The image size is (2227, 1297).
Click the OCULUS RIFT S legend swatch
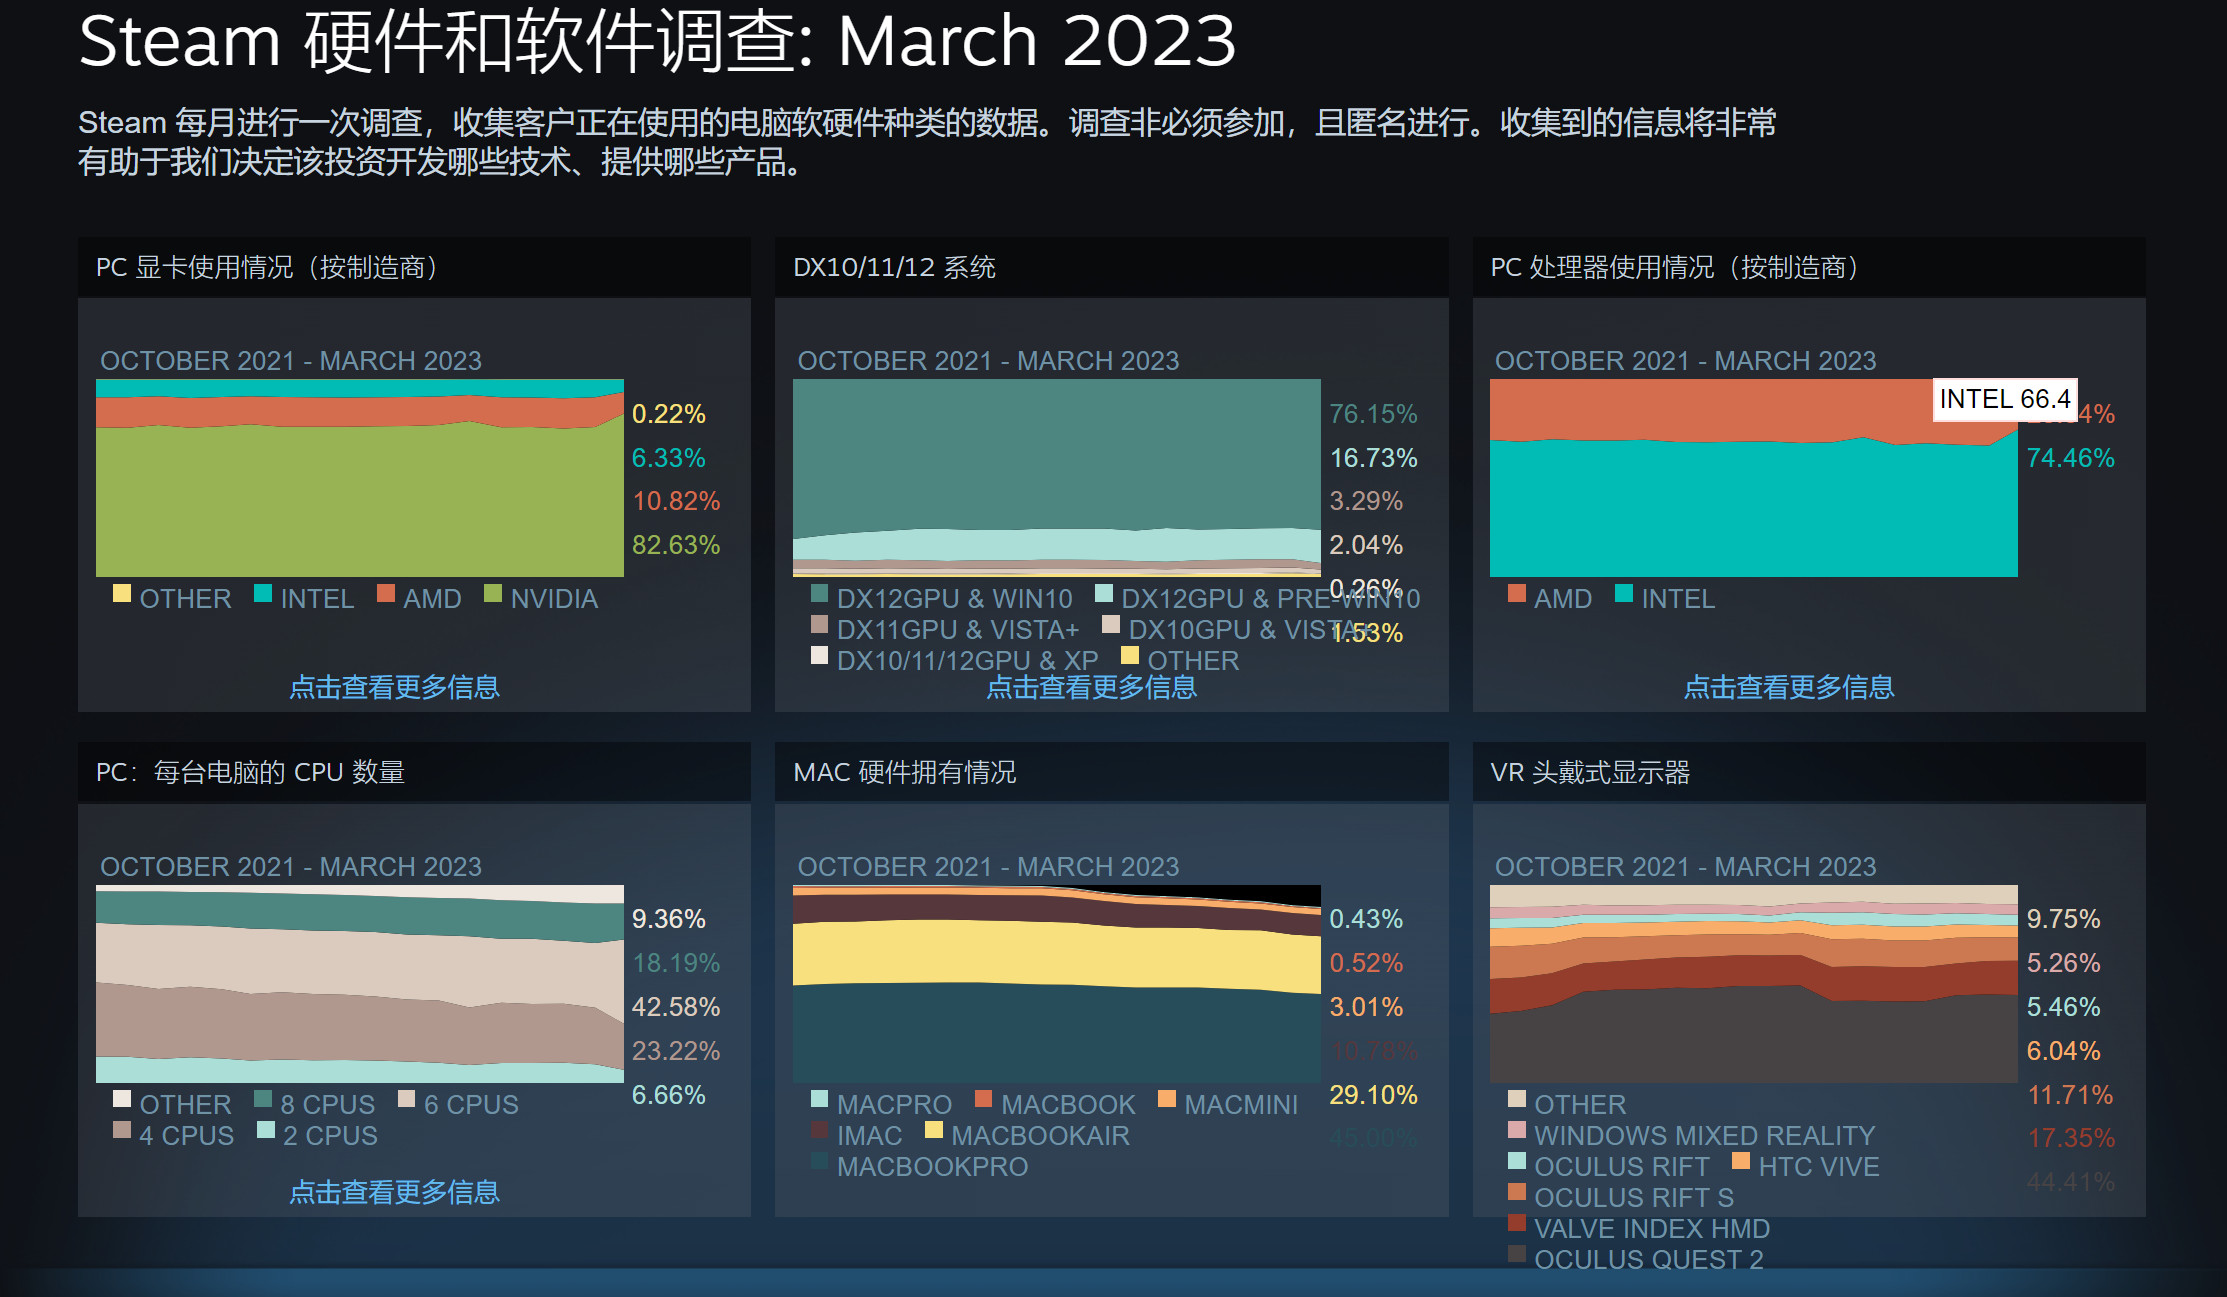pyautogui.click(x=1517, y=1191)
